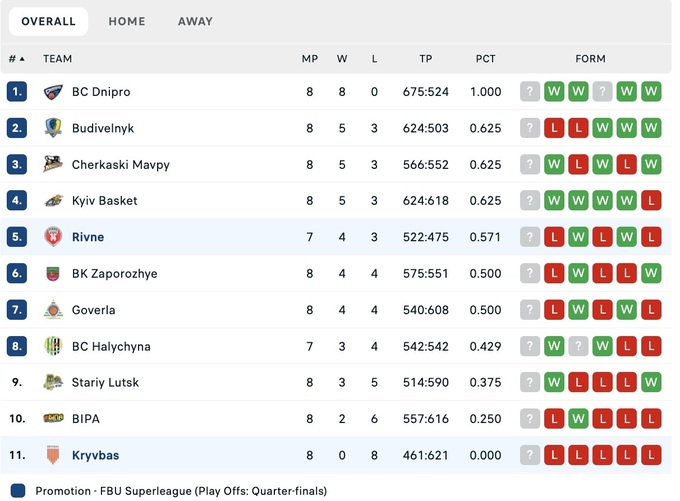Open Kyiv Basket's latest loss form badge
Viewport: 680px width, 501px height.
tap(651, 201)
